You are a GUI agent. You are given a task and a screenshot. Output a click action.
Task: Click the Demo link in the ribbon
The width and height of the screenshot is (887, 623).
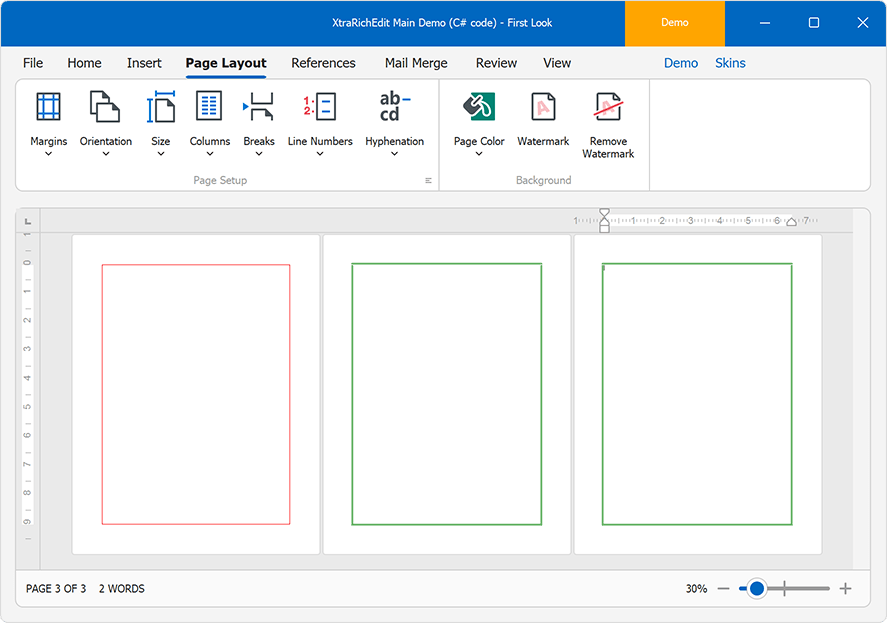coord(681,62)
